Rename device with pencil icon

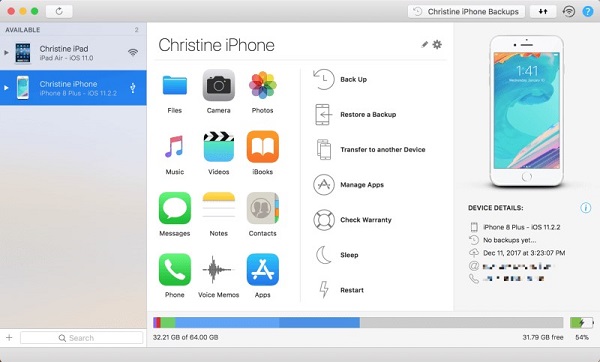coord(424,44)
